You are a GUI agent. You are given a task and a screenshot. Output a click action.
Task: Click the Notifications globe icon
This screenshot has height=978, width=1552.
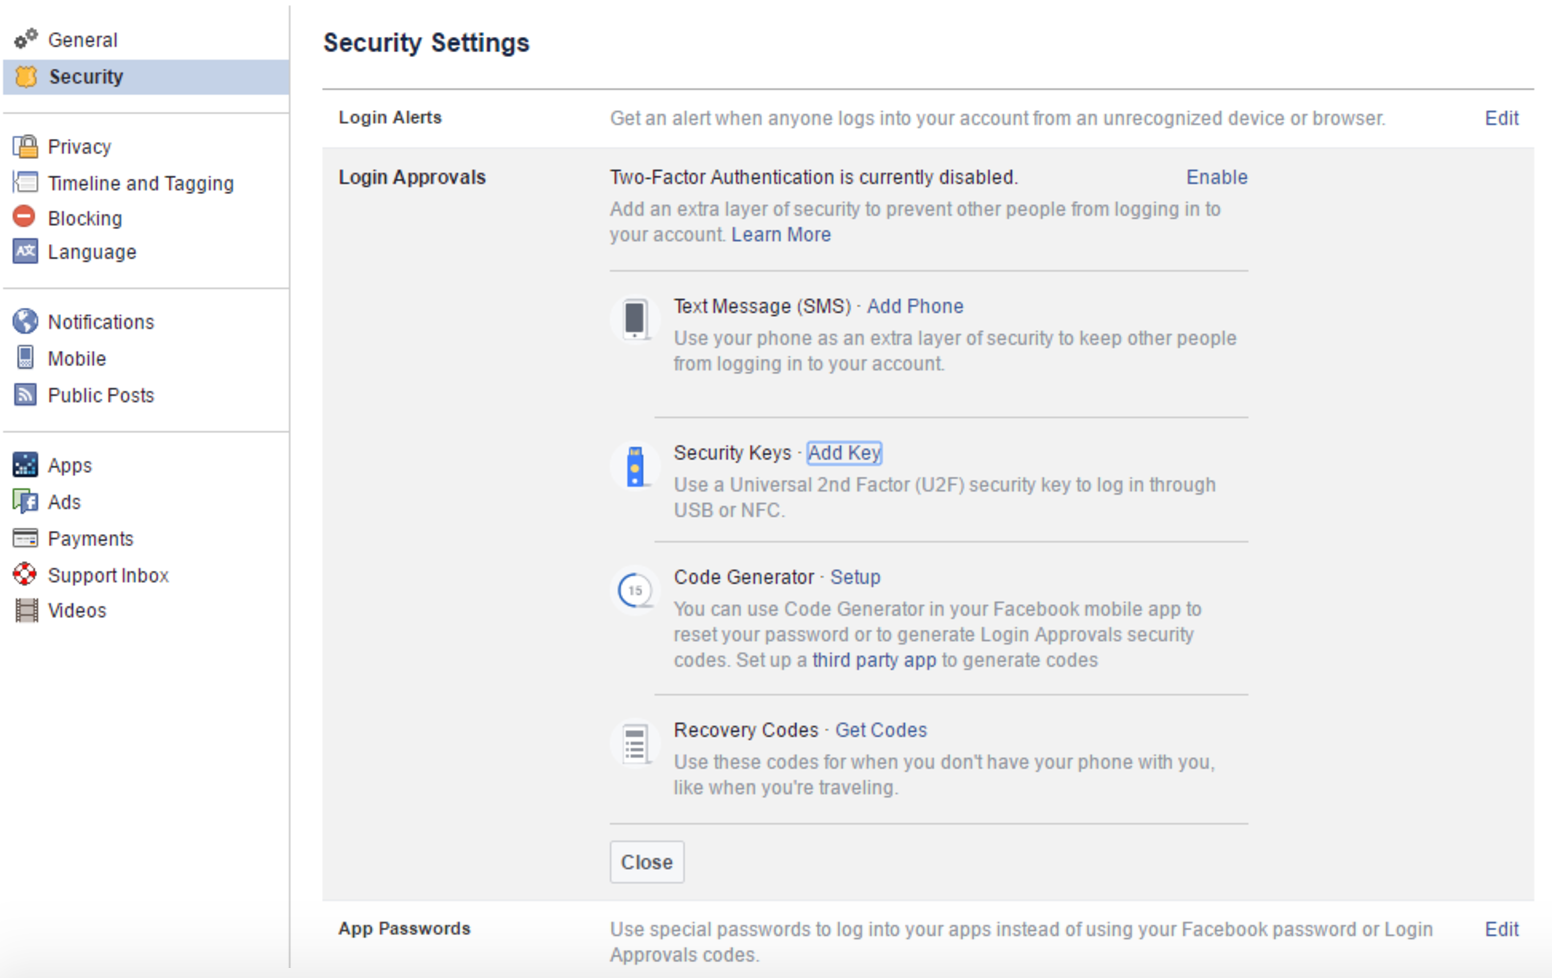[25, 322]
